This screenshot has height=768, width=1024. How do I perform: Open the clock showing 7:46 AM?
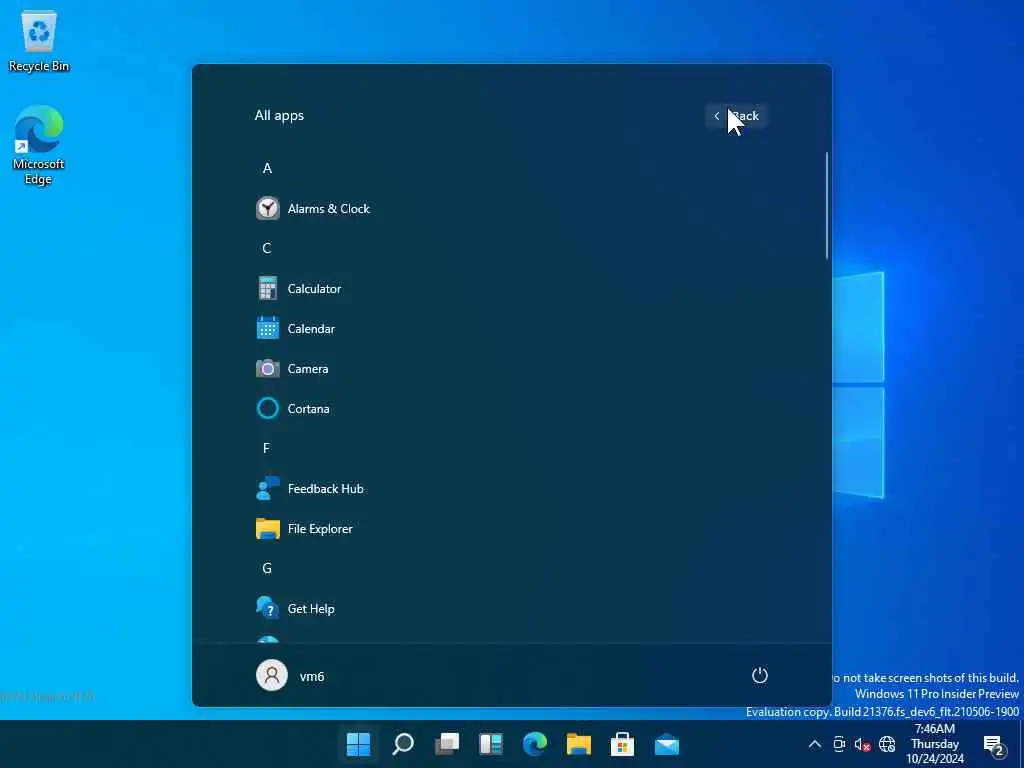pos(935,744)
